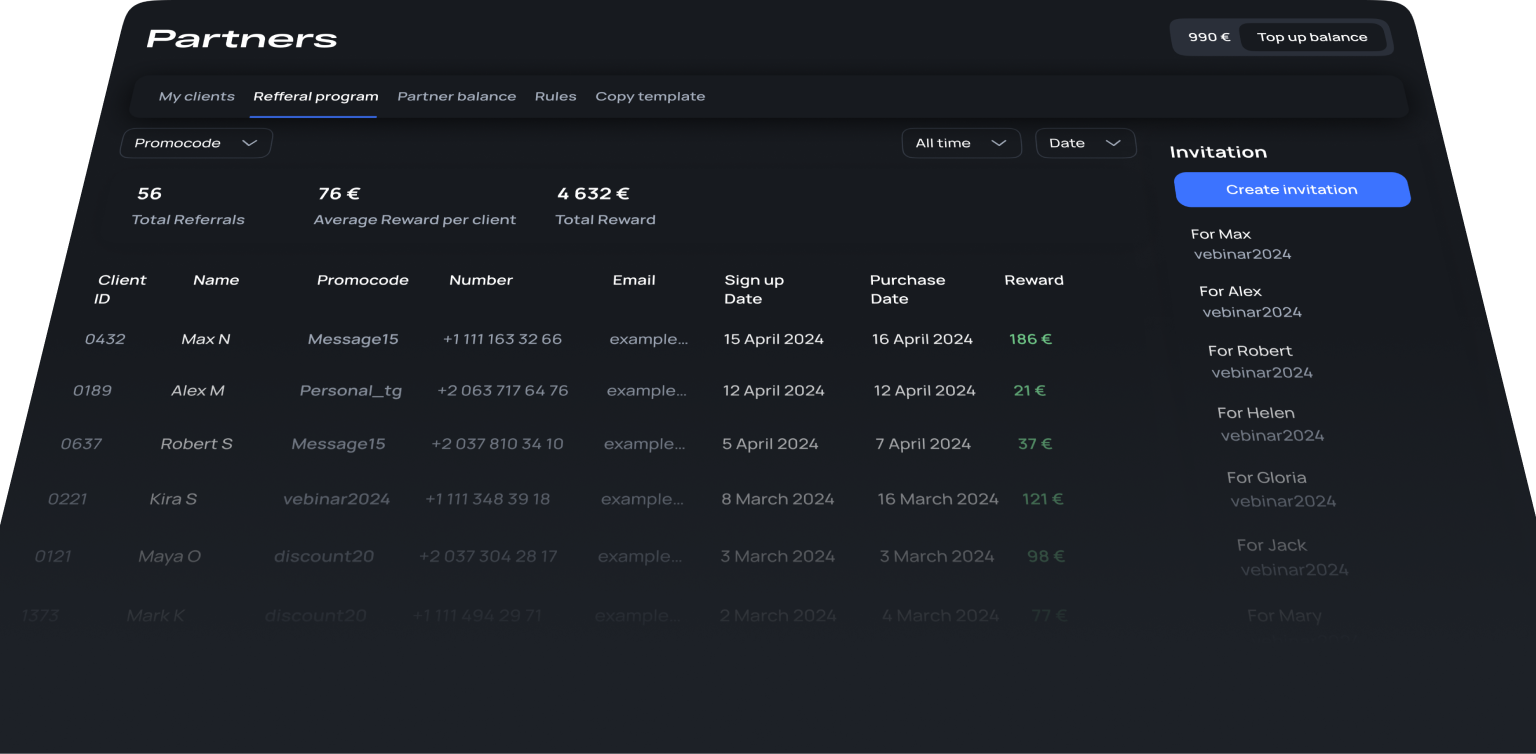This screenshot has width=1536, height=754.
Task: Click phone number +2 037 810 34 10
Action: [497, 444]
